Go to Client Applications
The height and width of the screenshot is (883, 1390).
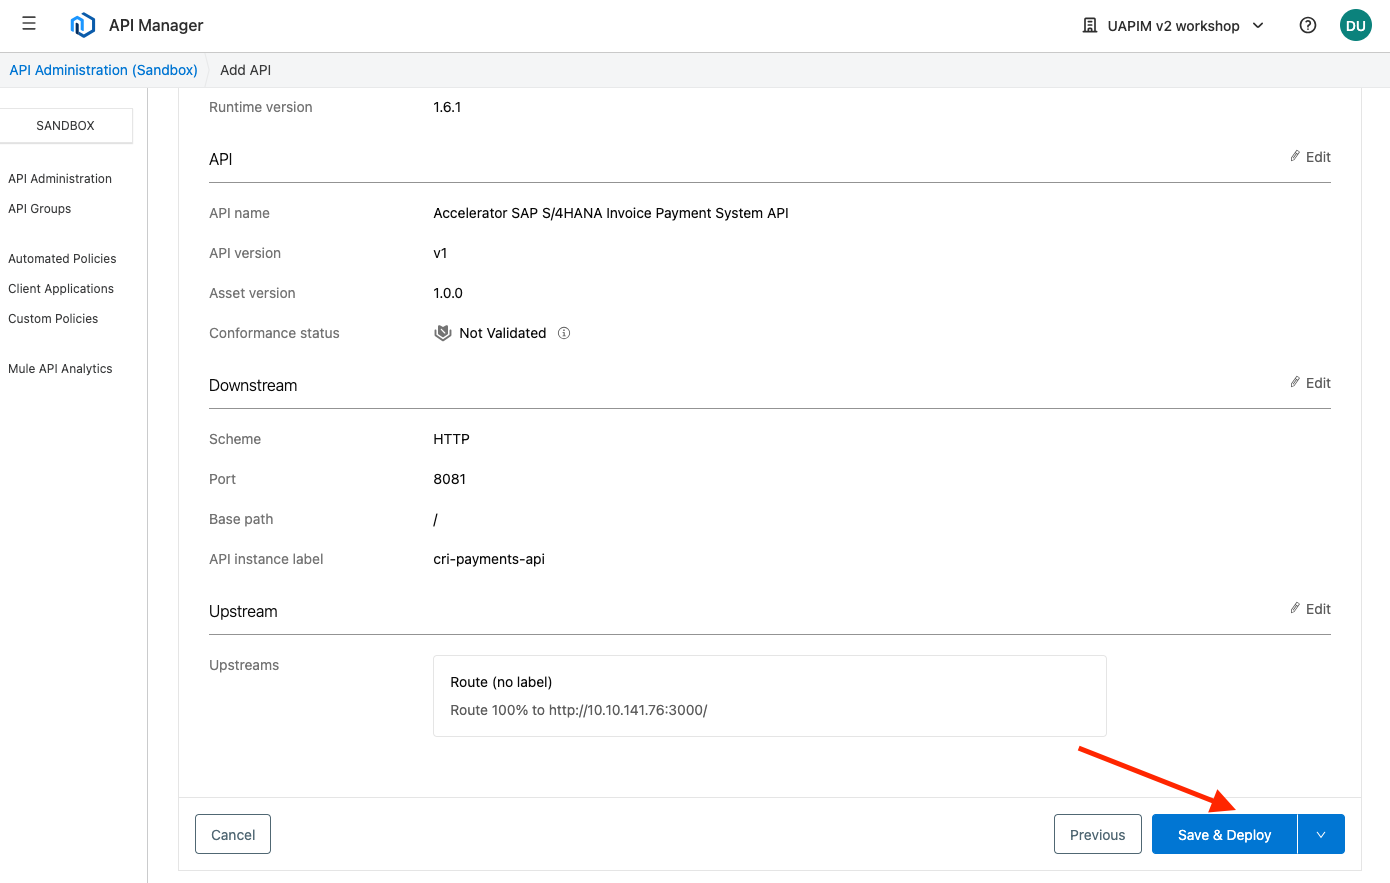[x=61, y=289]
